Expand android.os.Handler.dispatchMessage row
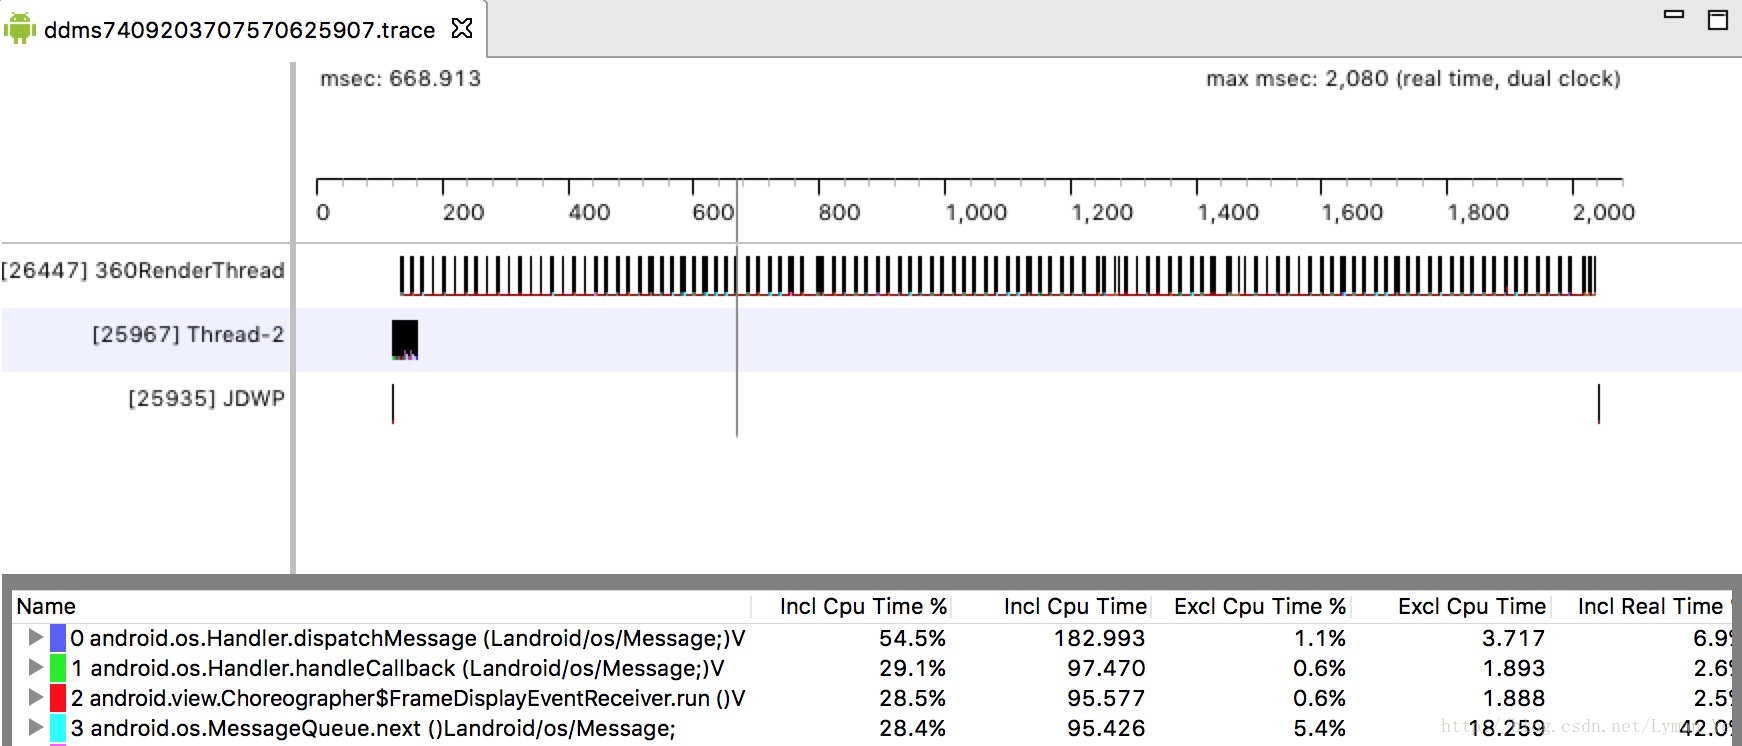The image size is (1742, 746). point(36,637)
